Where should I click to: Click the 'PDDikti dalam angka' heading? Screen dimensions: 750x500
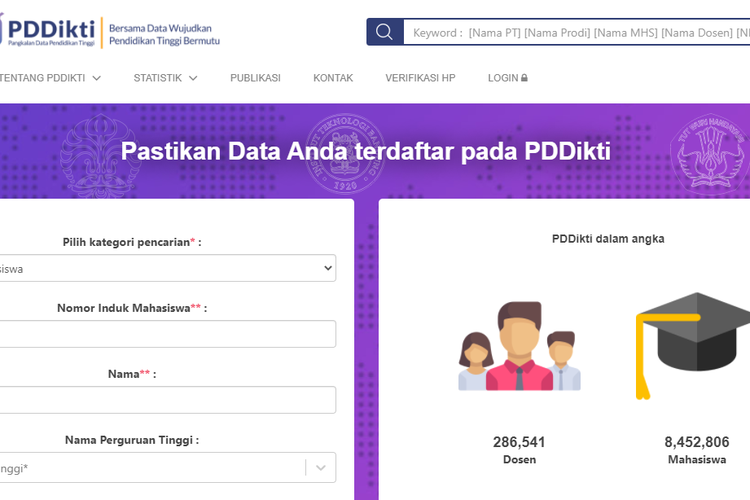pos(608,239)
